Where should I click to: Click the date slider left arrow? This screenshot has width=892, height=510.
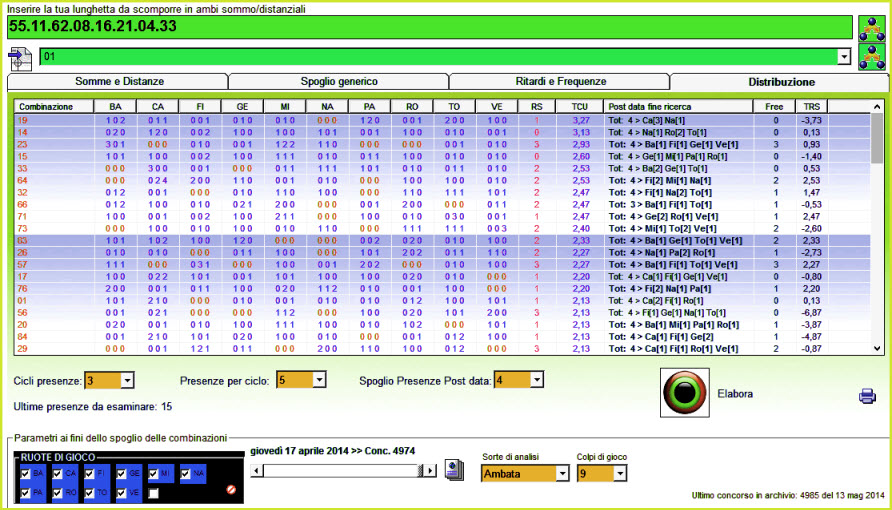point(257,471)
